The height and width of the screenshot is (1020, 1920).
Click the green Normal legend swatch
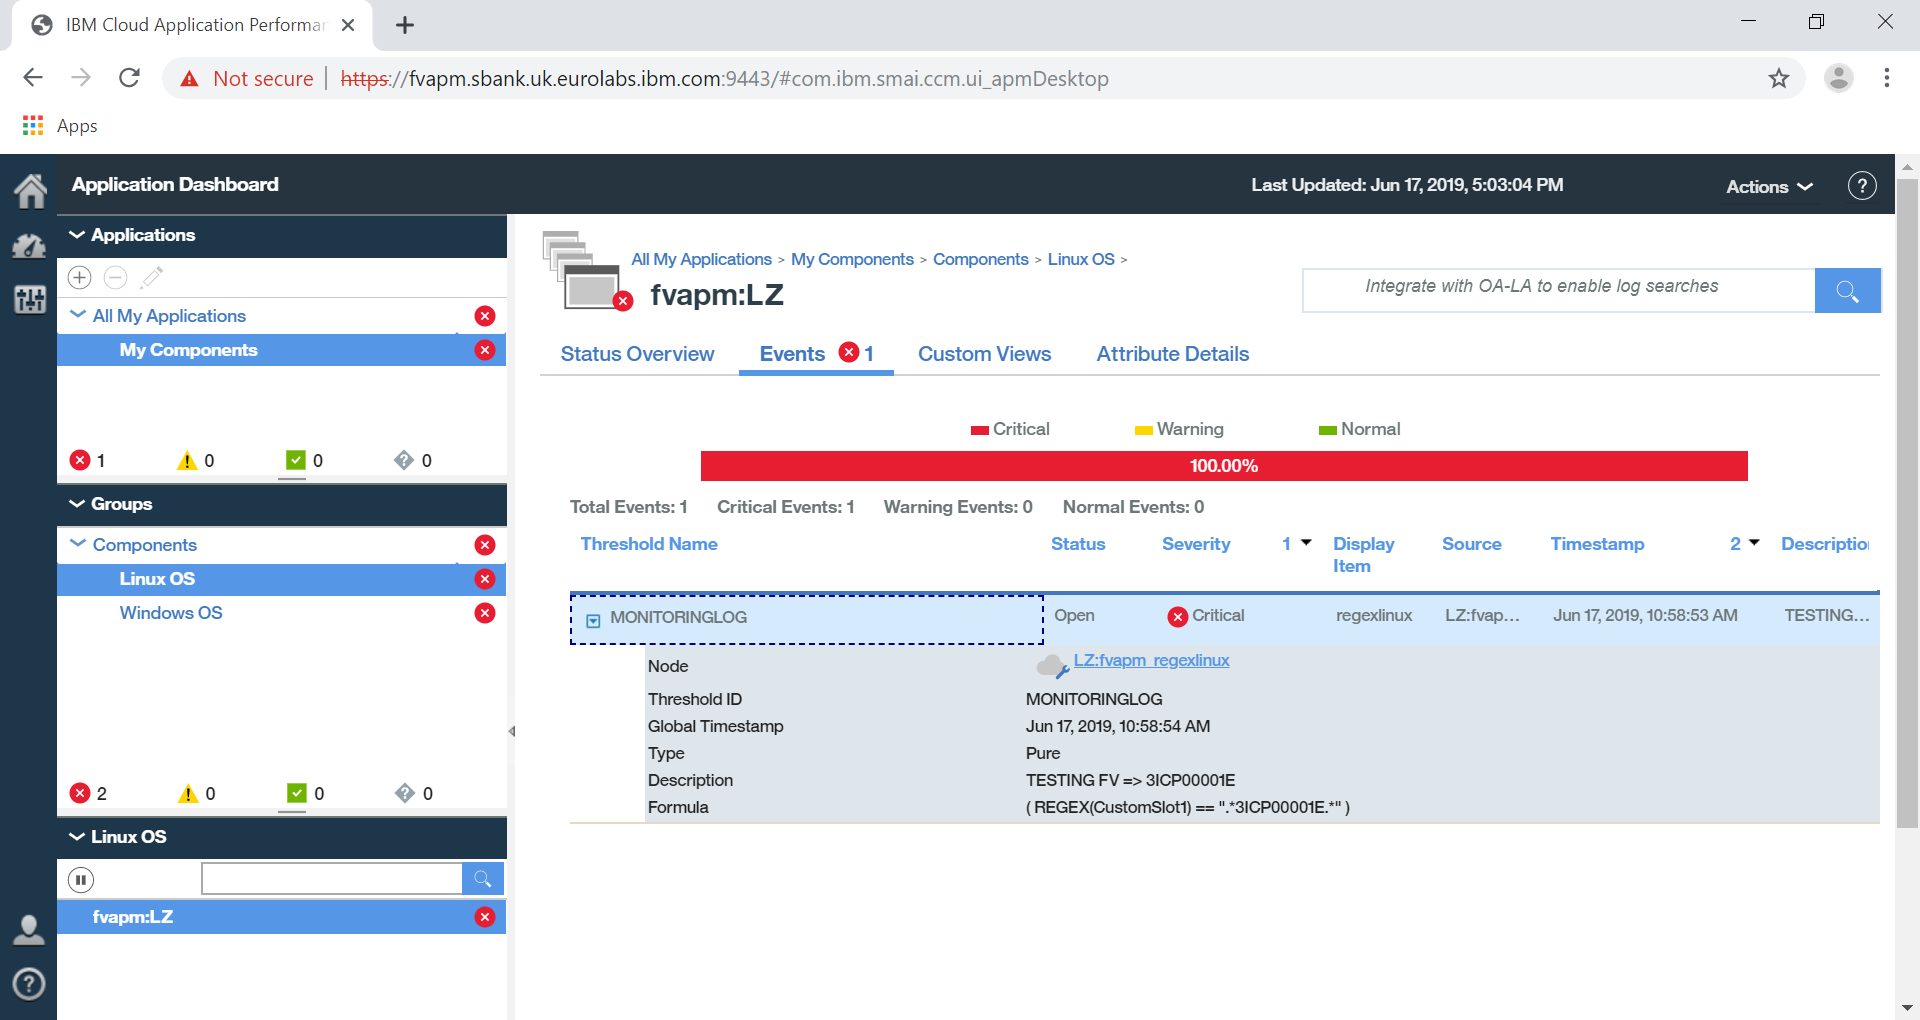pos(1327,430)
